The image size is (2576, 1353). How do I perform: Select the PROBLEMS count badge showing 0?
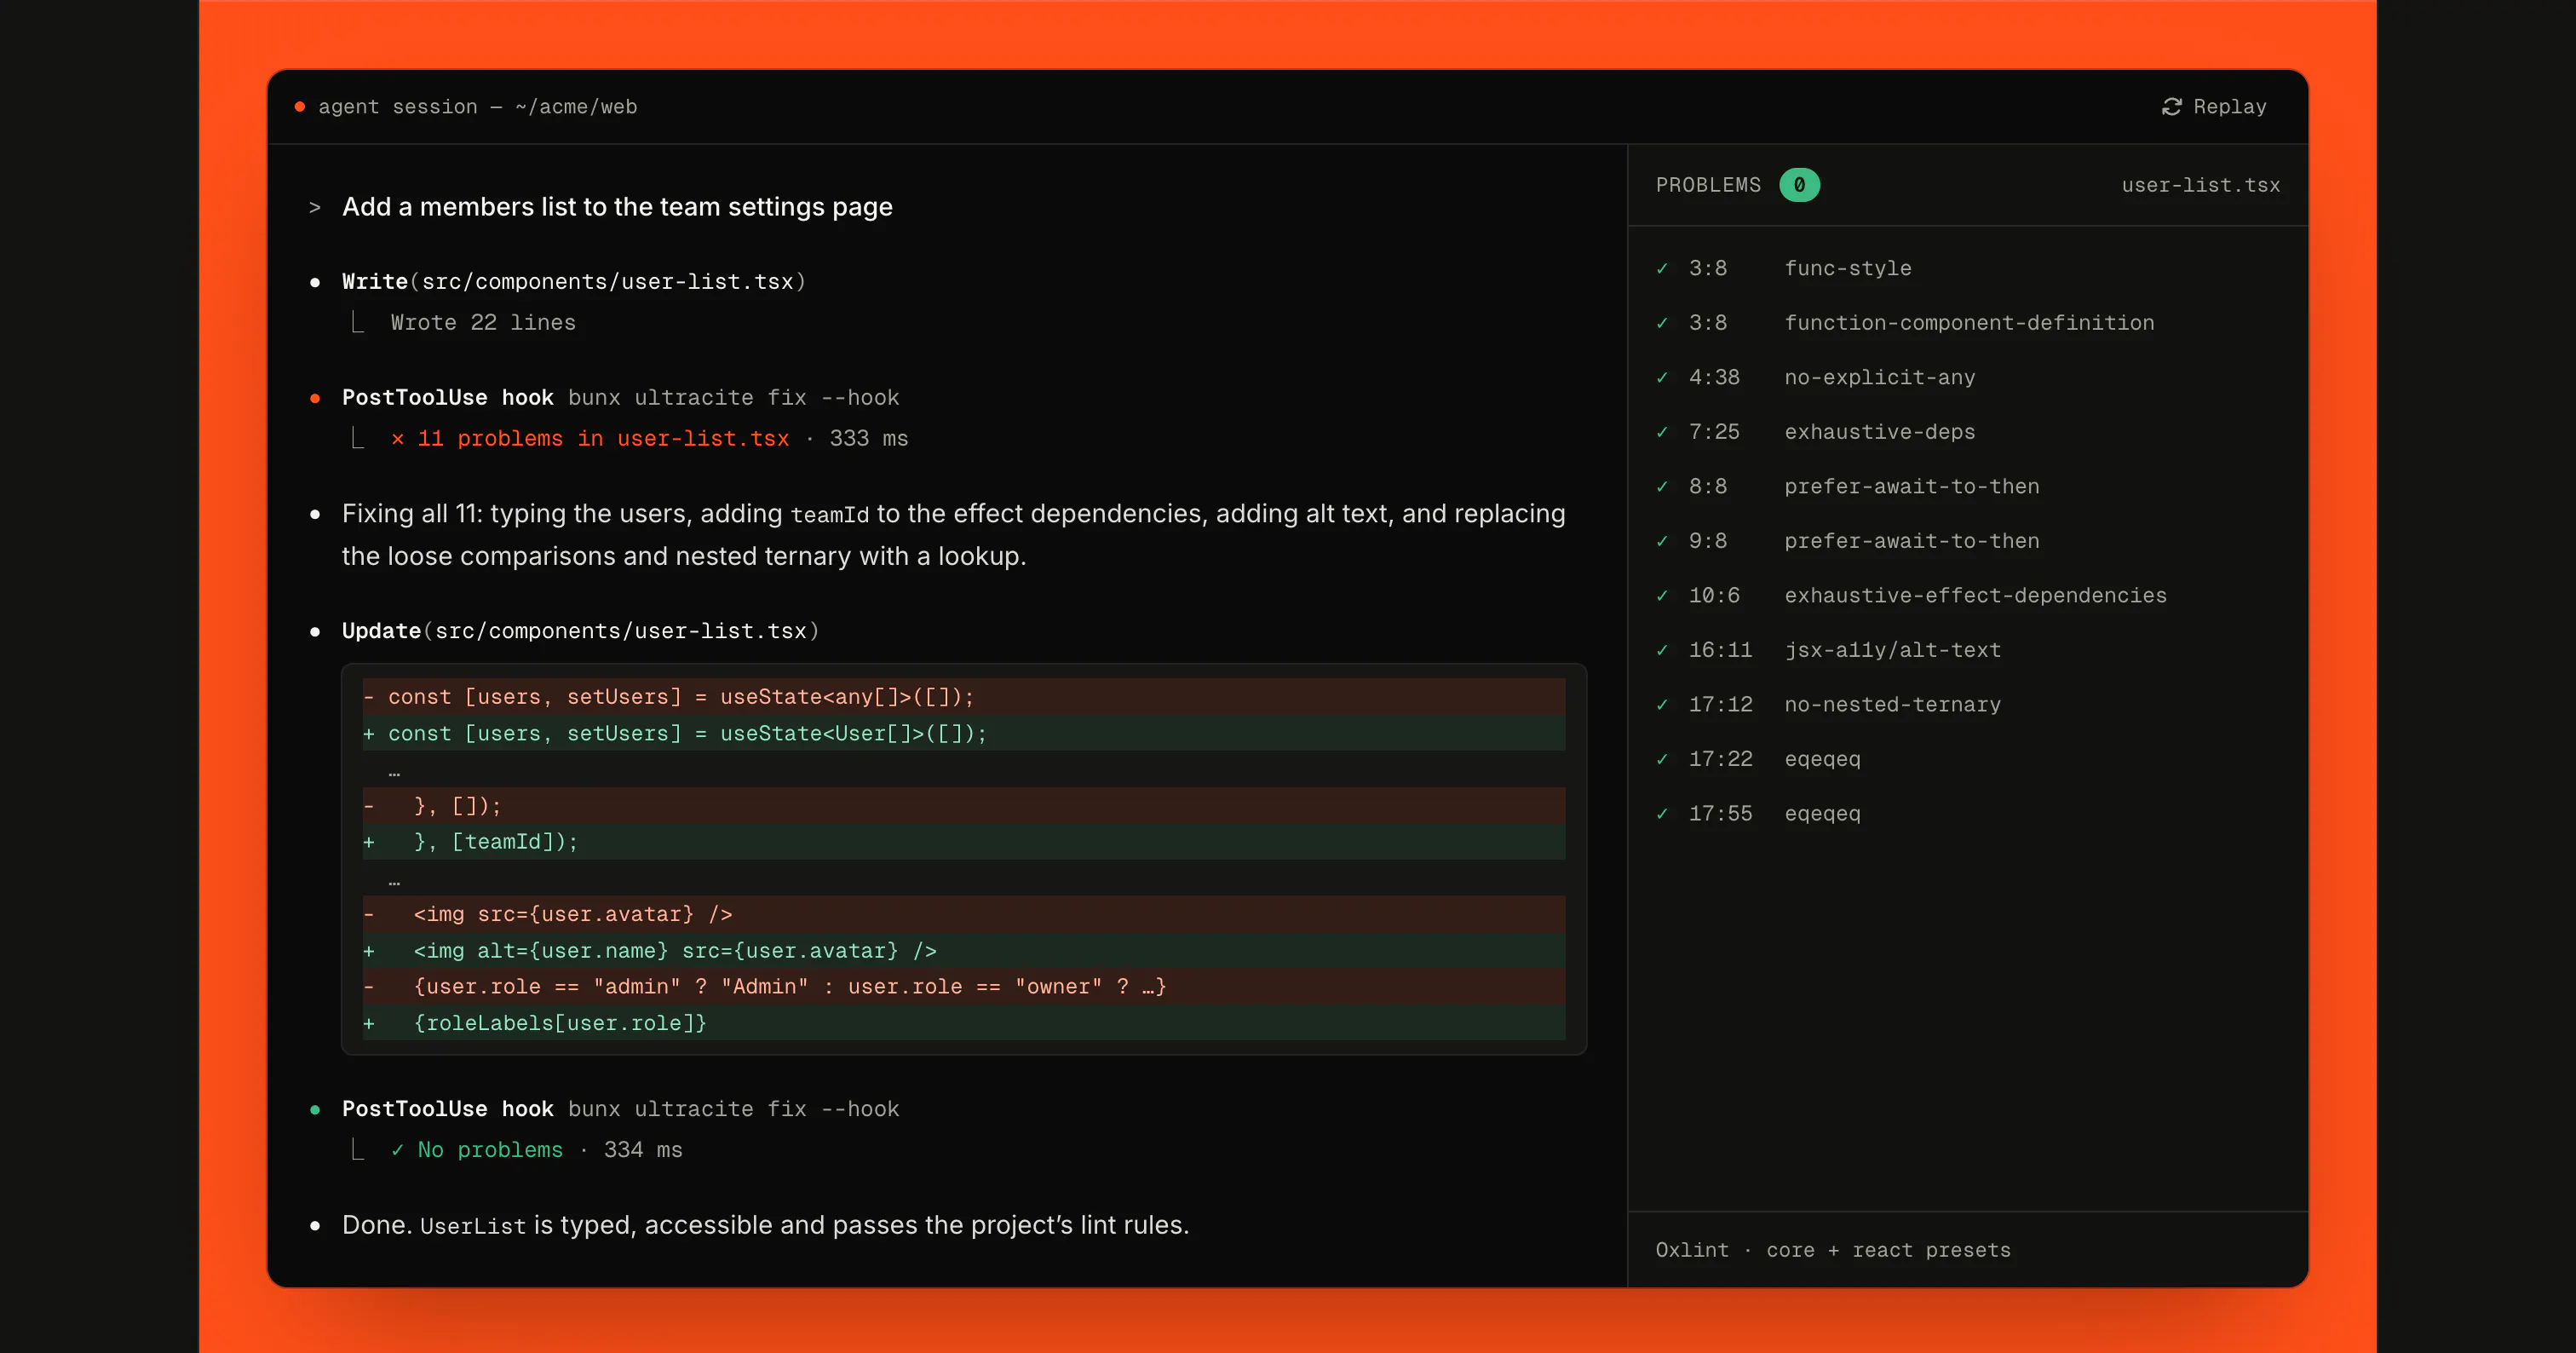[x=1799, y=185]
